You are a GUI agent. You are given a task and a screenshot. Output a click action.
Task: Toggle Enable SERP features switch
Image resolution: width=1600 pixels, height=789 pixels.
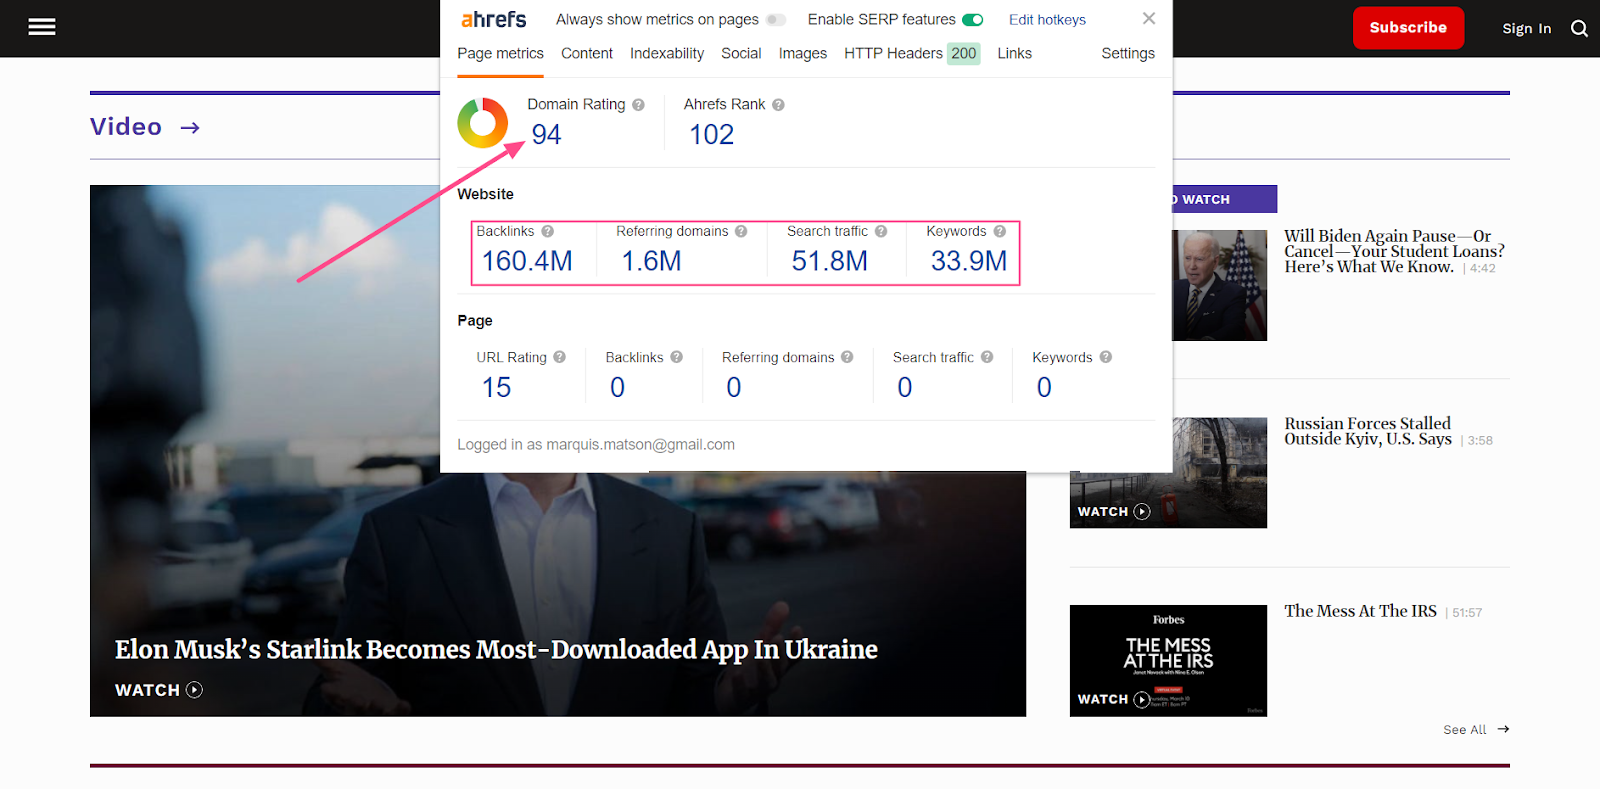973,20
